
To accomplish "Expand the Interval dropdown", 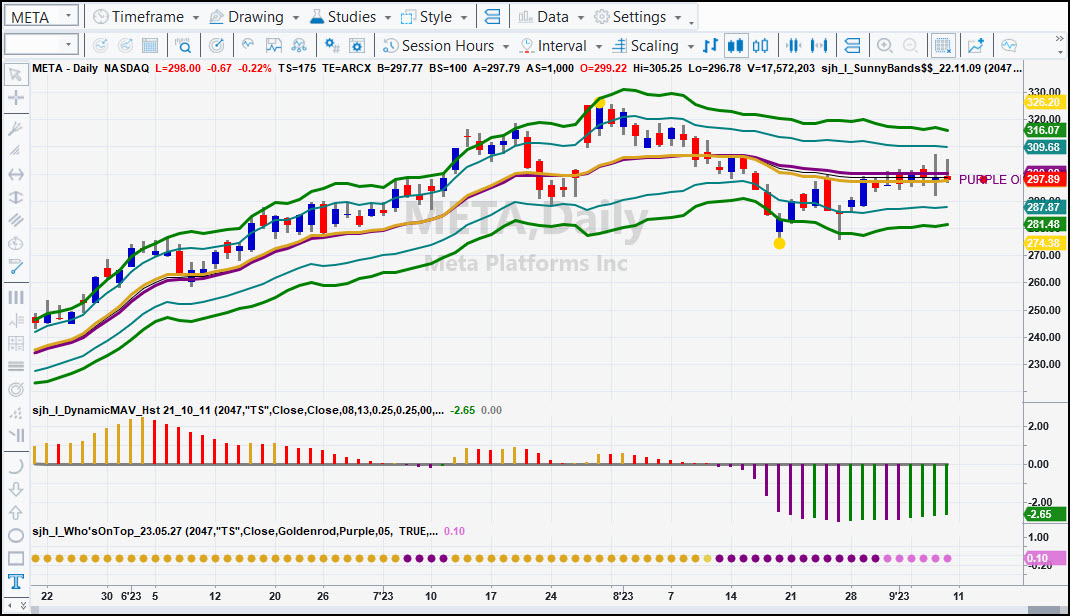I will (598, 46).
